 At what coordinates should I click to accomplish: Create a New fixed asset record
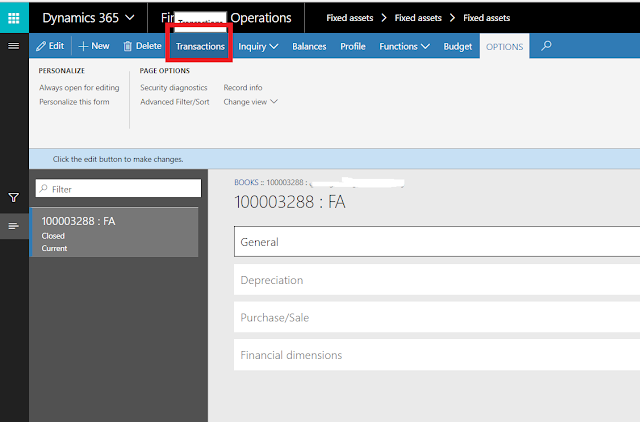pos(94,46)
